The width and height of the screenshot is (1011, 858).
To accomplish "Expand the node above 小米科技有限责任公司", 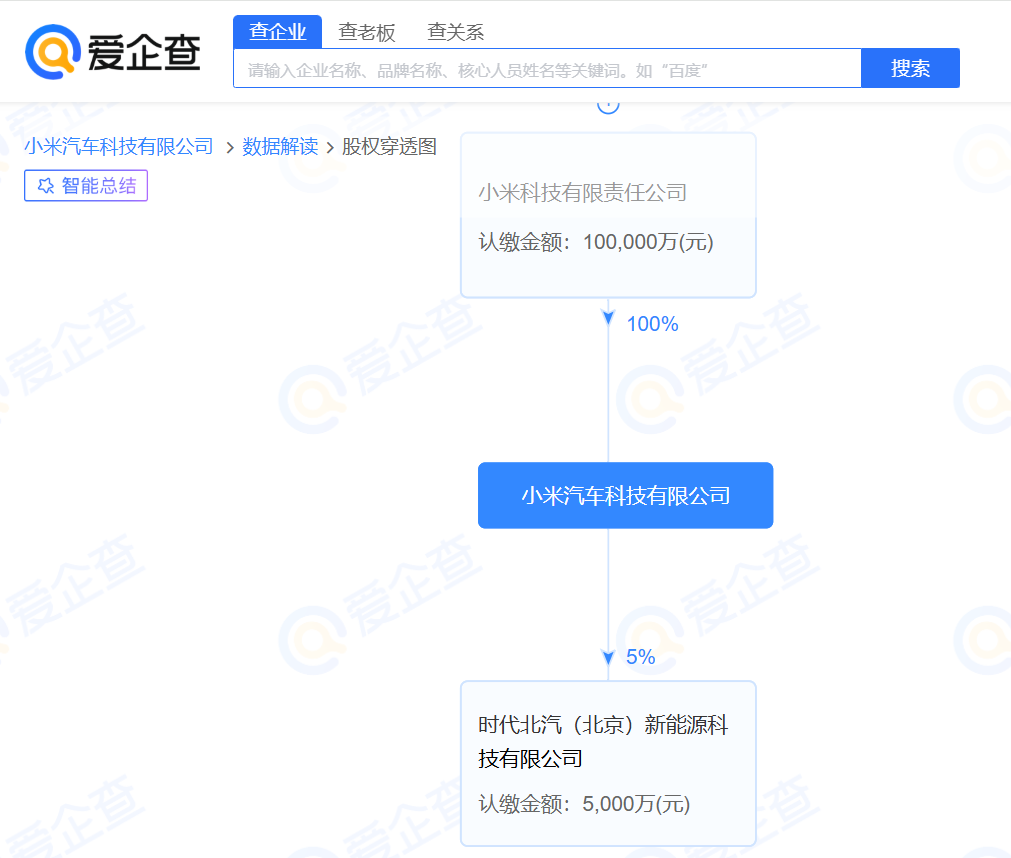I will pos(608,106).
